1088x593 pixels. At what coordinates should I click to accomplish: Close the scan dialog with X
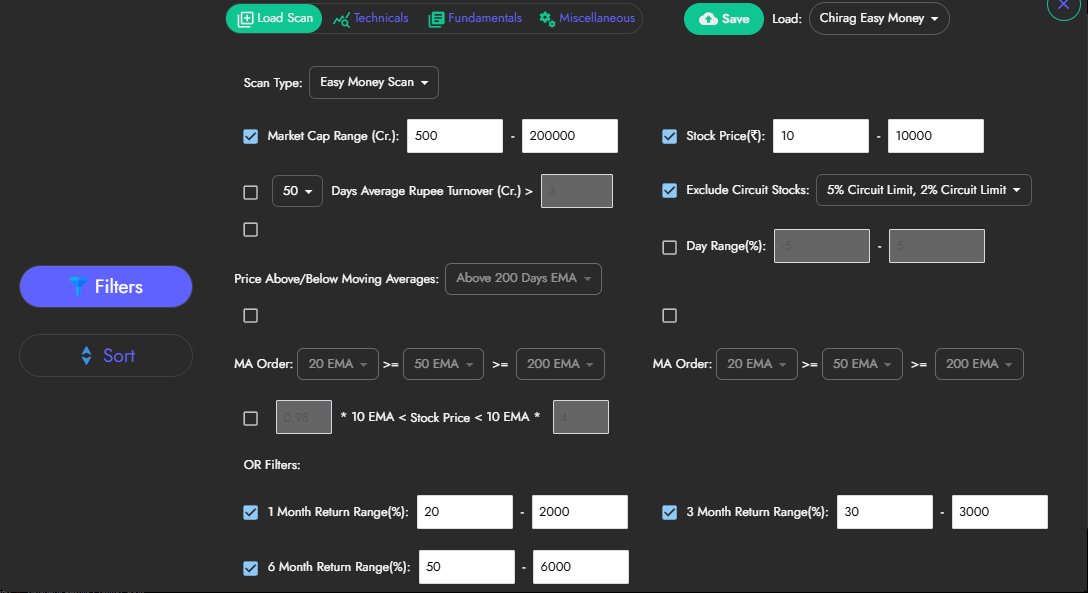coord(1063,6)
